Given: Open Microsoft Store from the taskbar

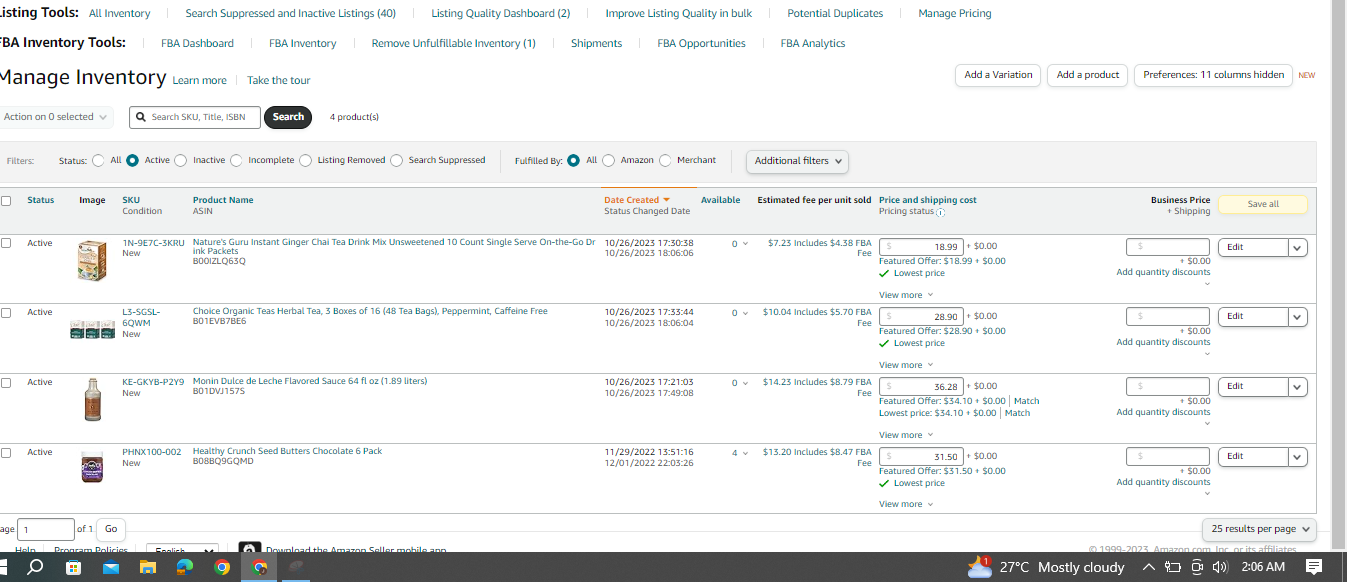Looking at the screenshot, I should click(73, 567).
